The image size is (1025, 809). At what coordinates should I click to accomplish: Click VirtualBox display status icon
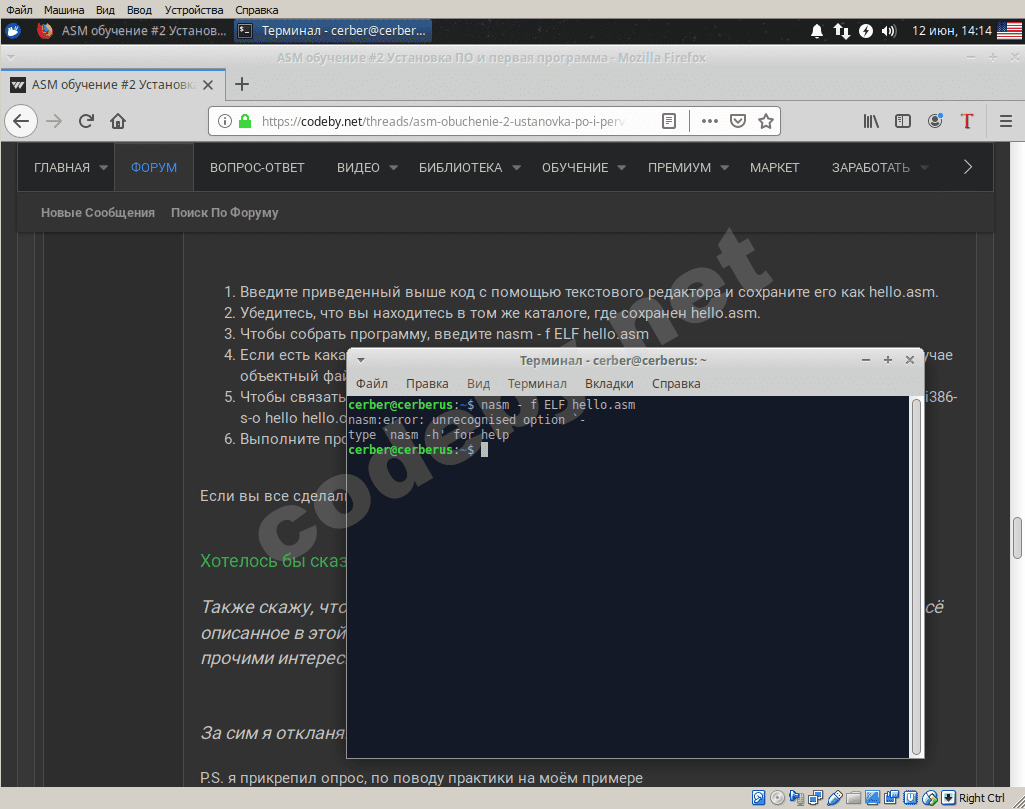872,797
